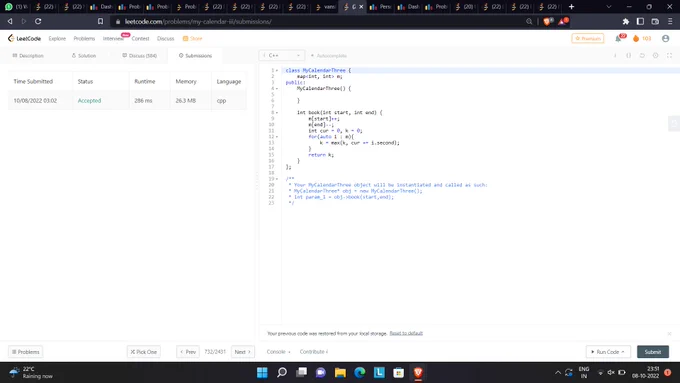The height and width of the screenshot is (383, 680).
Task: Submit the solution code
Action: [x=653, y=352]
